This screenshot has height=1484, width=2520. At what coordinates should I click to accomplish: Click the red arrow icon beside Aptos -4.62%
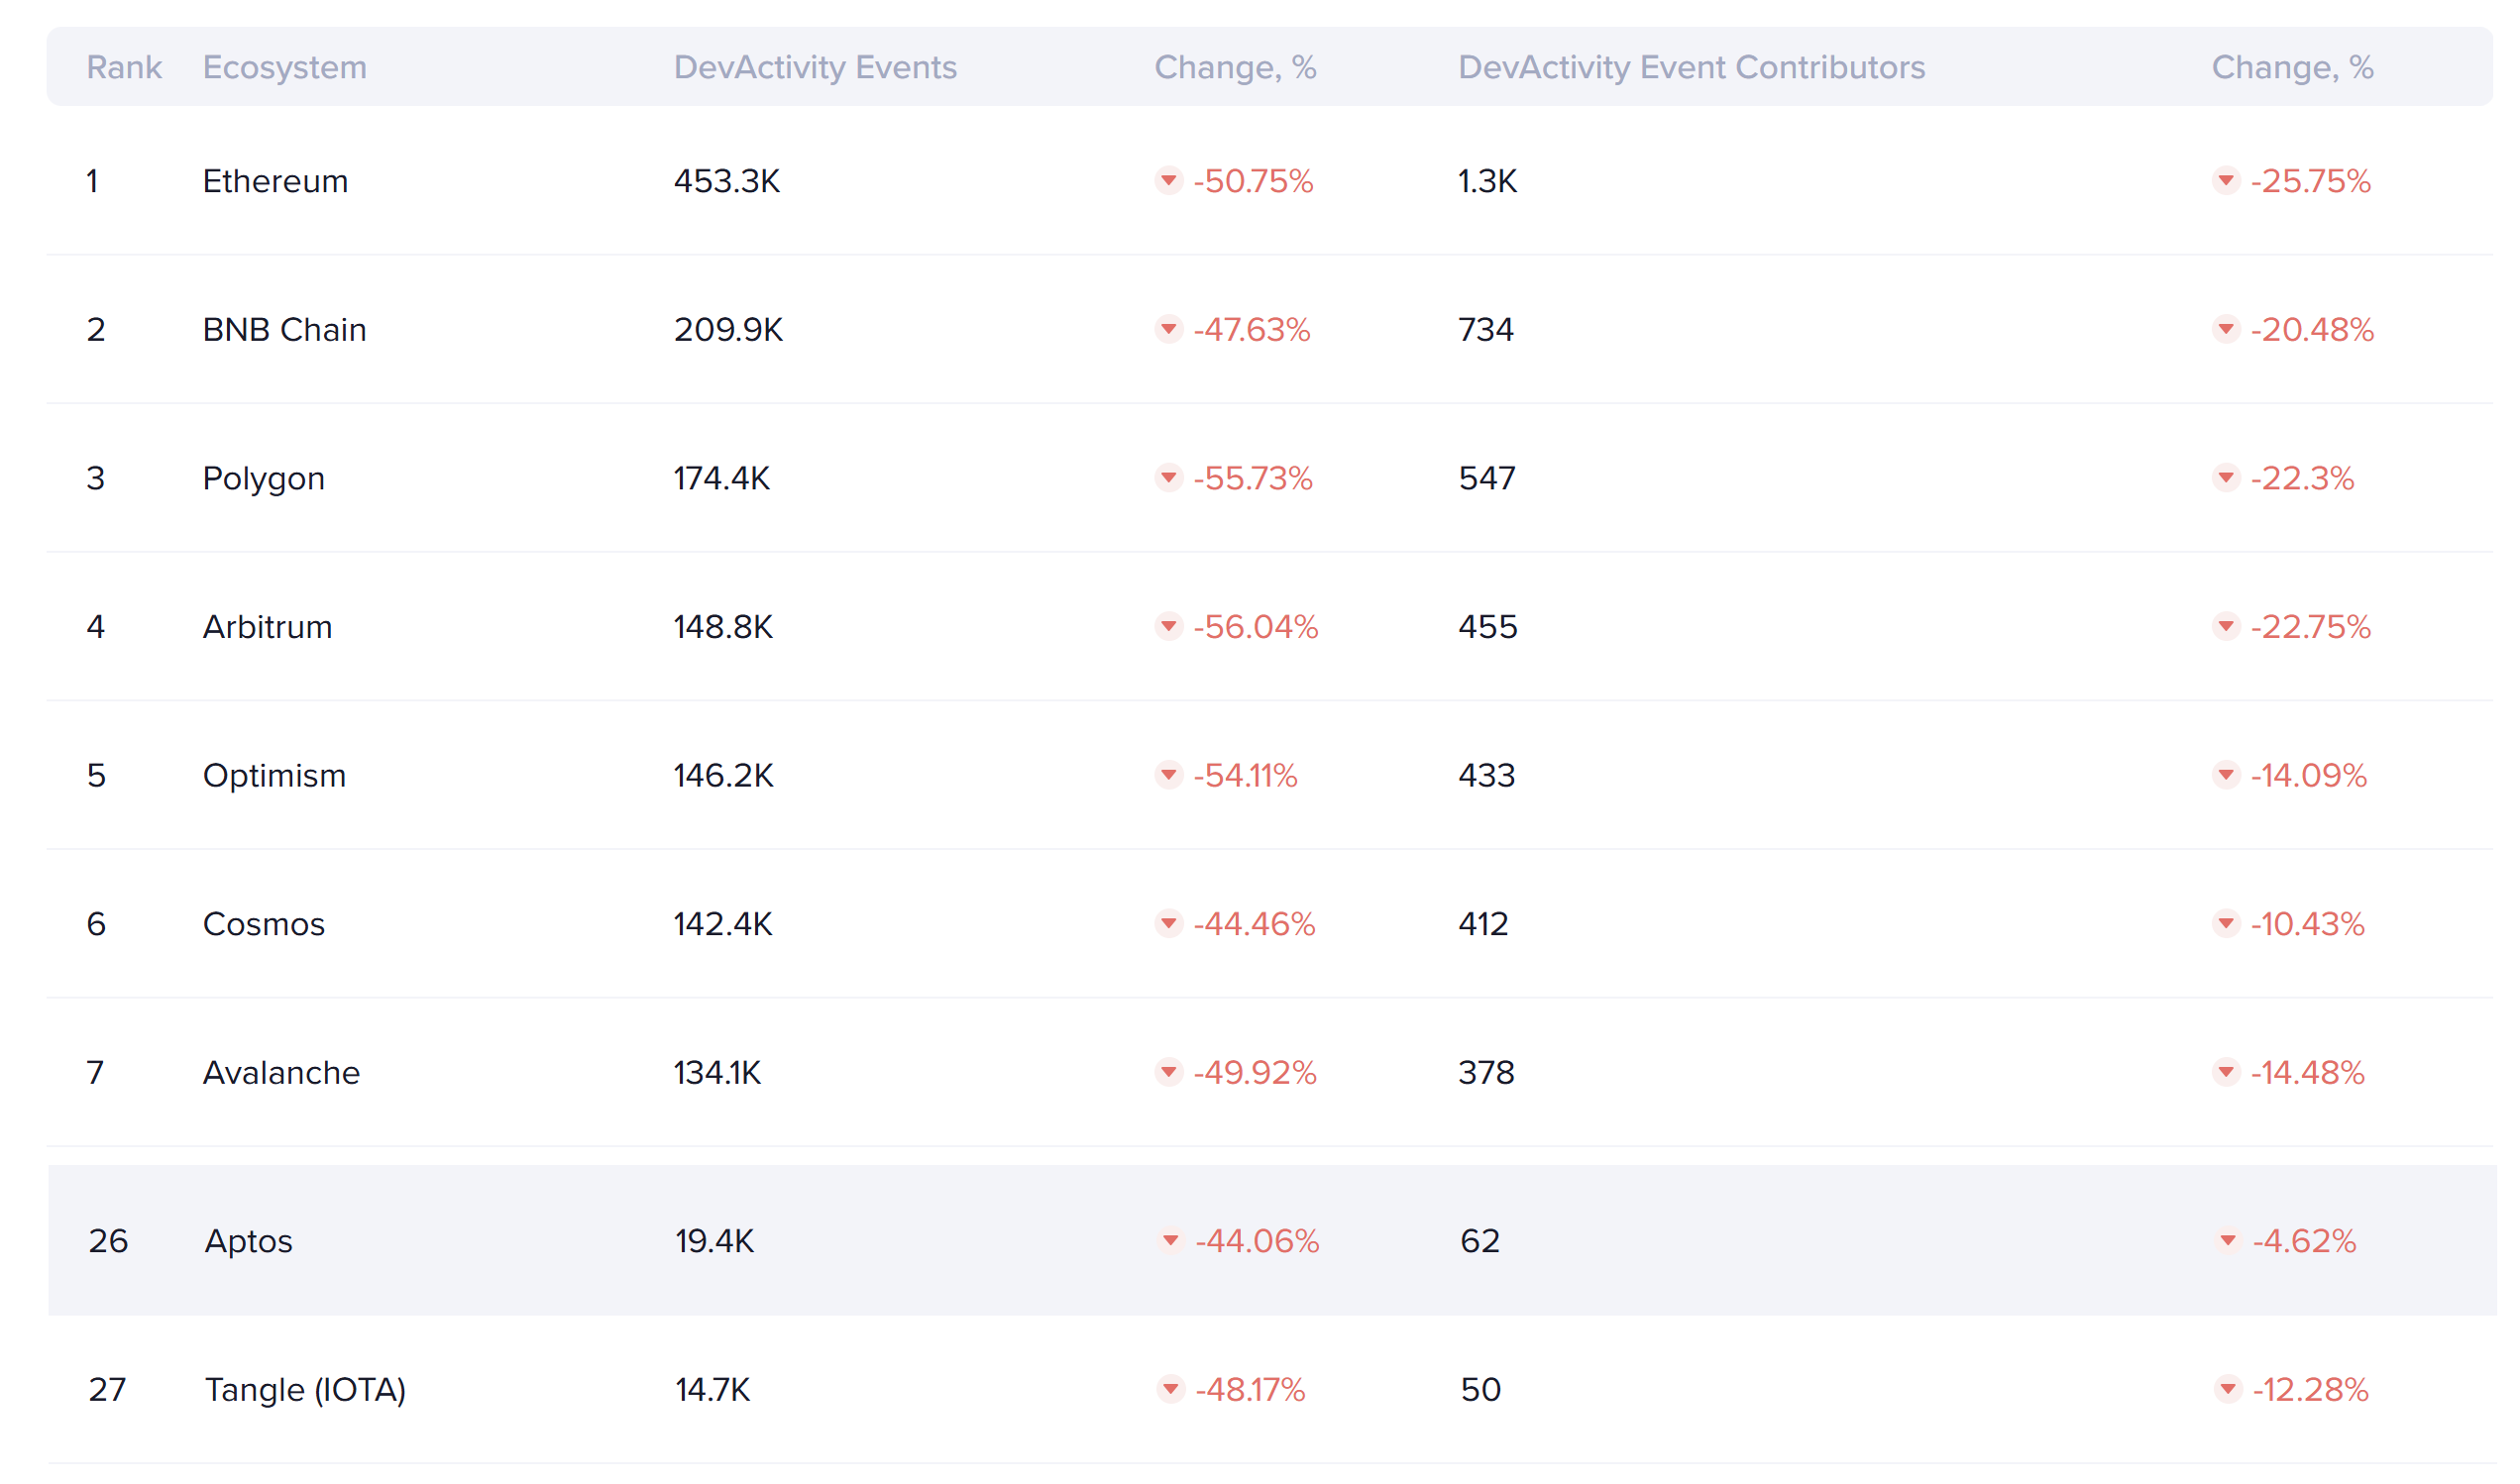click(2228, 1241)
